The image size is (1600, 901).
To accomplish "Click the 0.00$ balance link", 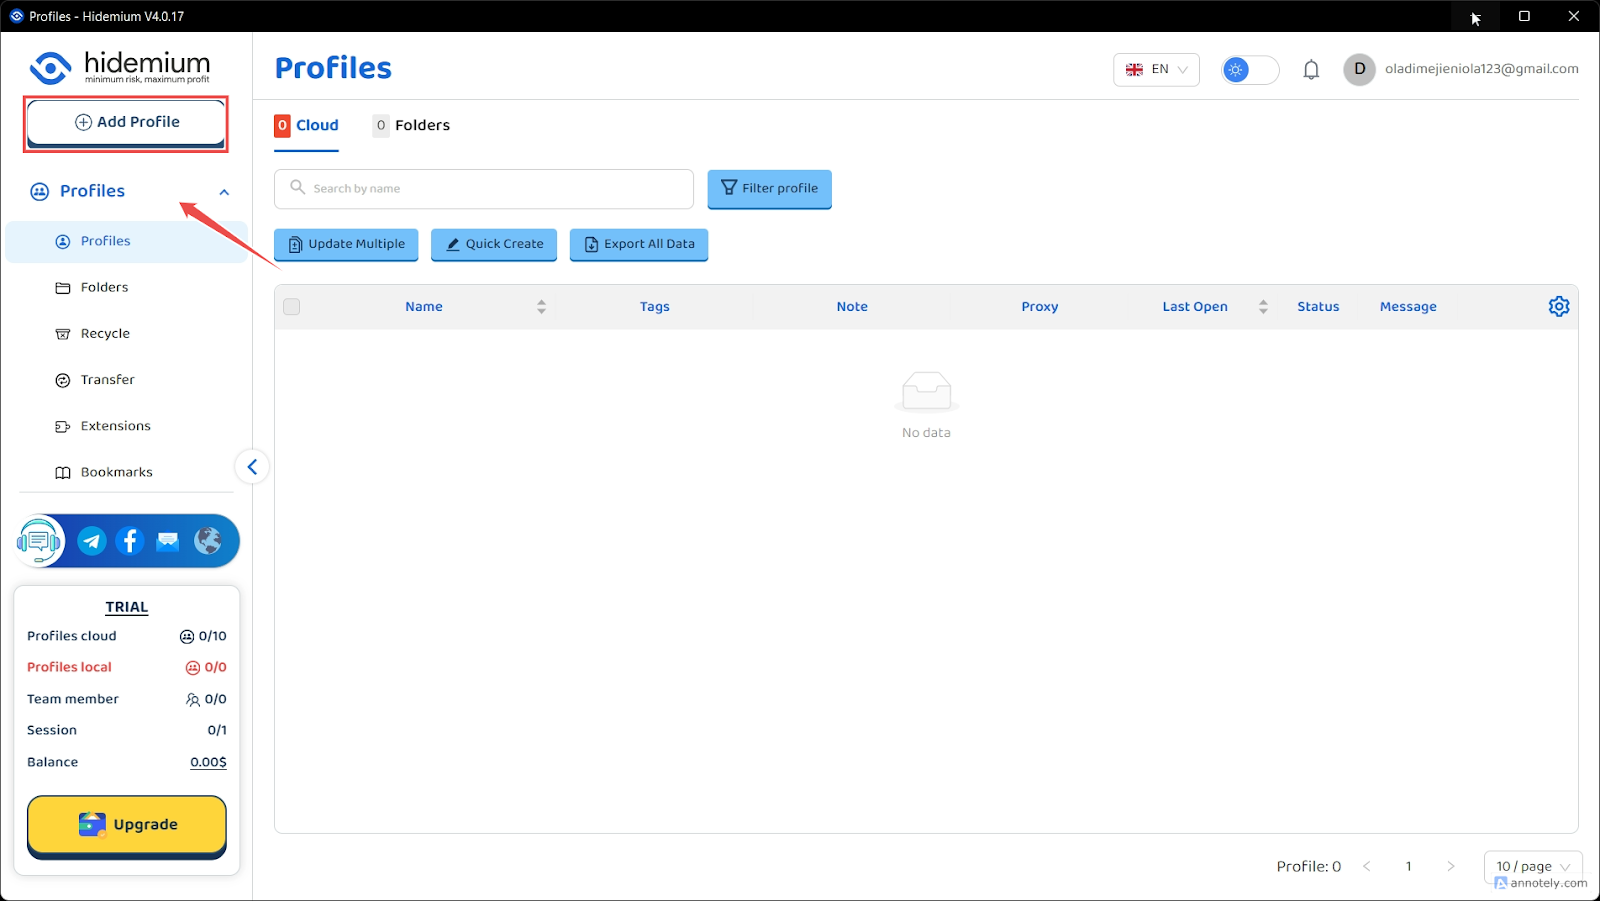I will [x=208, y=762].
